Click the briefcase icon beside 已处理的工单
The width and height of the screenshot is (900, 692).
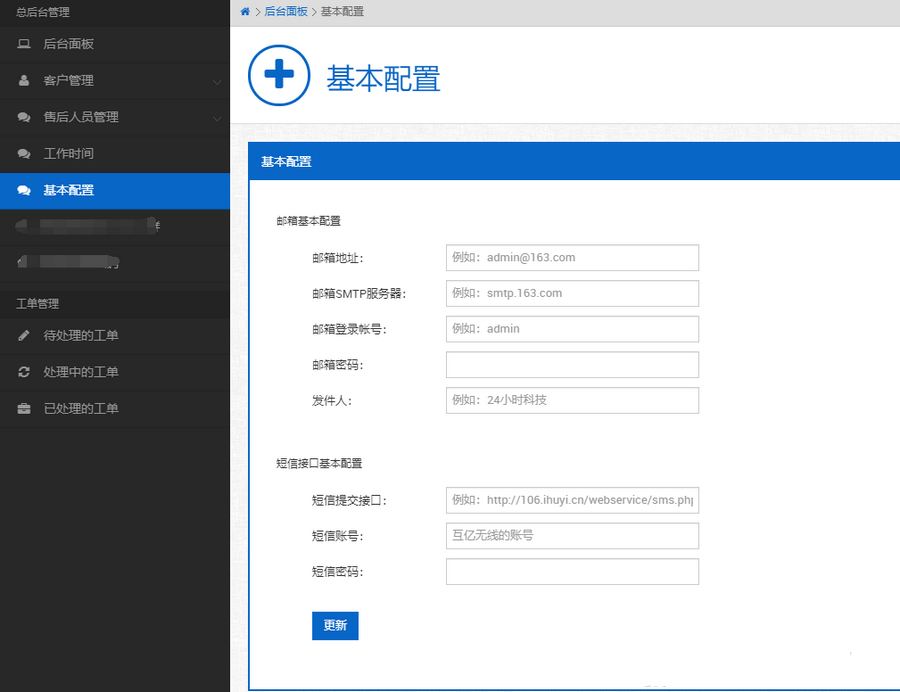click(22, 408)
